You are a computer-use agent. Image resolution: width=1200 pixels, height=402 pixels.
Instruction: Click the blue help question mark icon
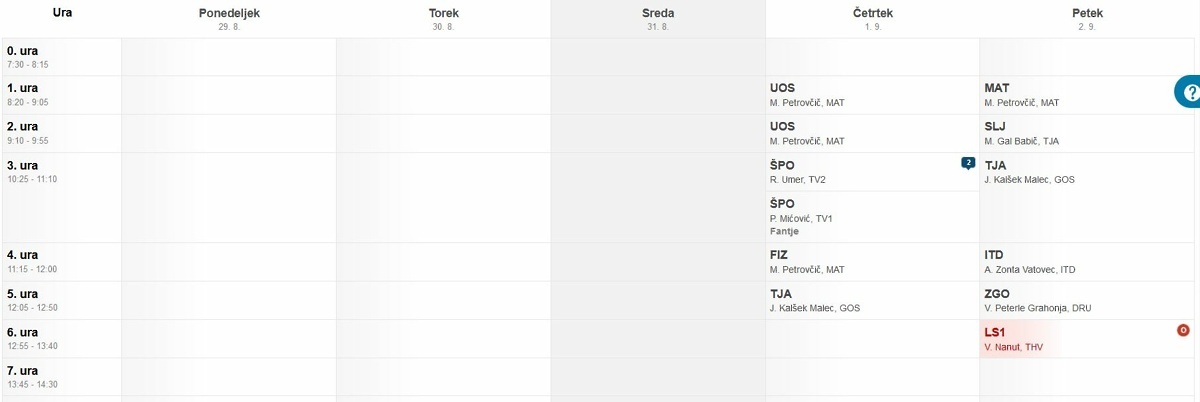(1190, 91)
